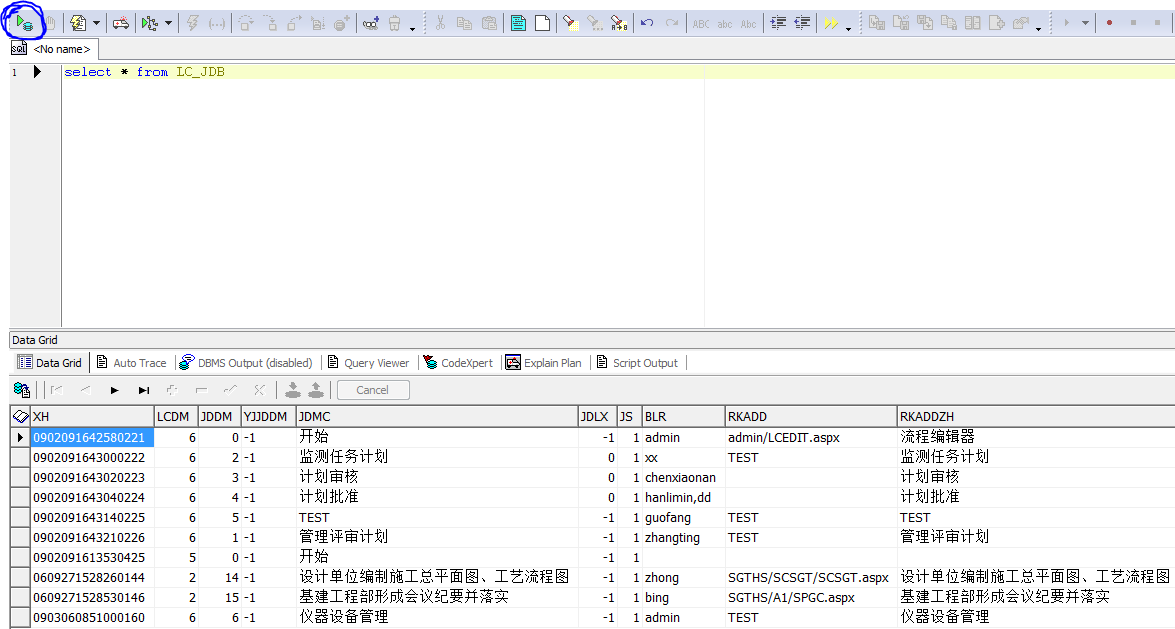Screen dimensions: 1175x629
Task: Click the clear editor blank page icon
Action: (542, 23)
